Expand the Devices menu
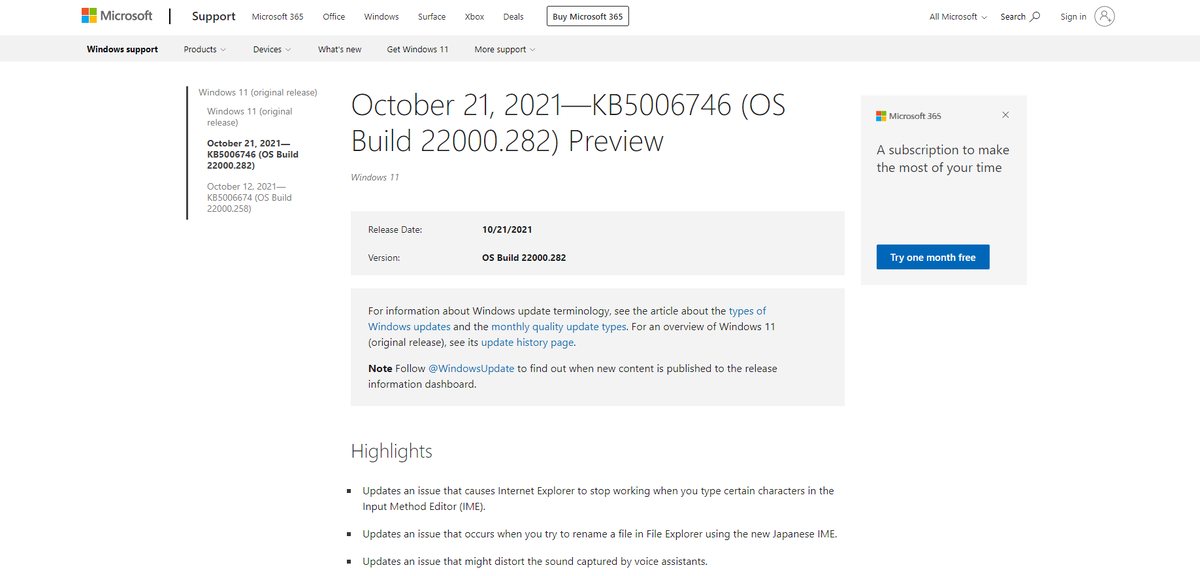 [272, 49]
